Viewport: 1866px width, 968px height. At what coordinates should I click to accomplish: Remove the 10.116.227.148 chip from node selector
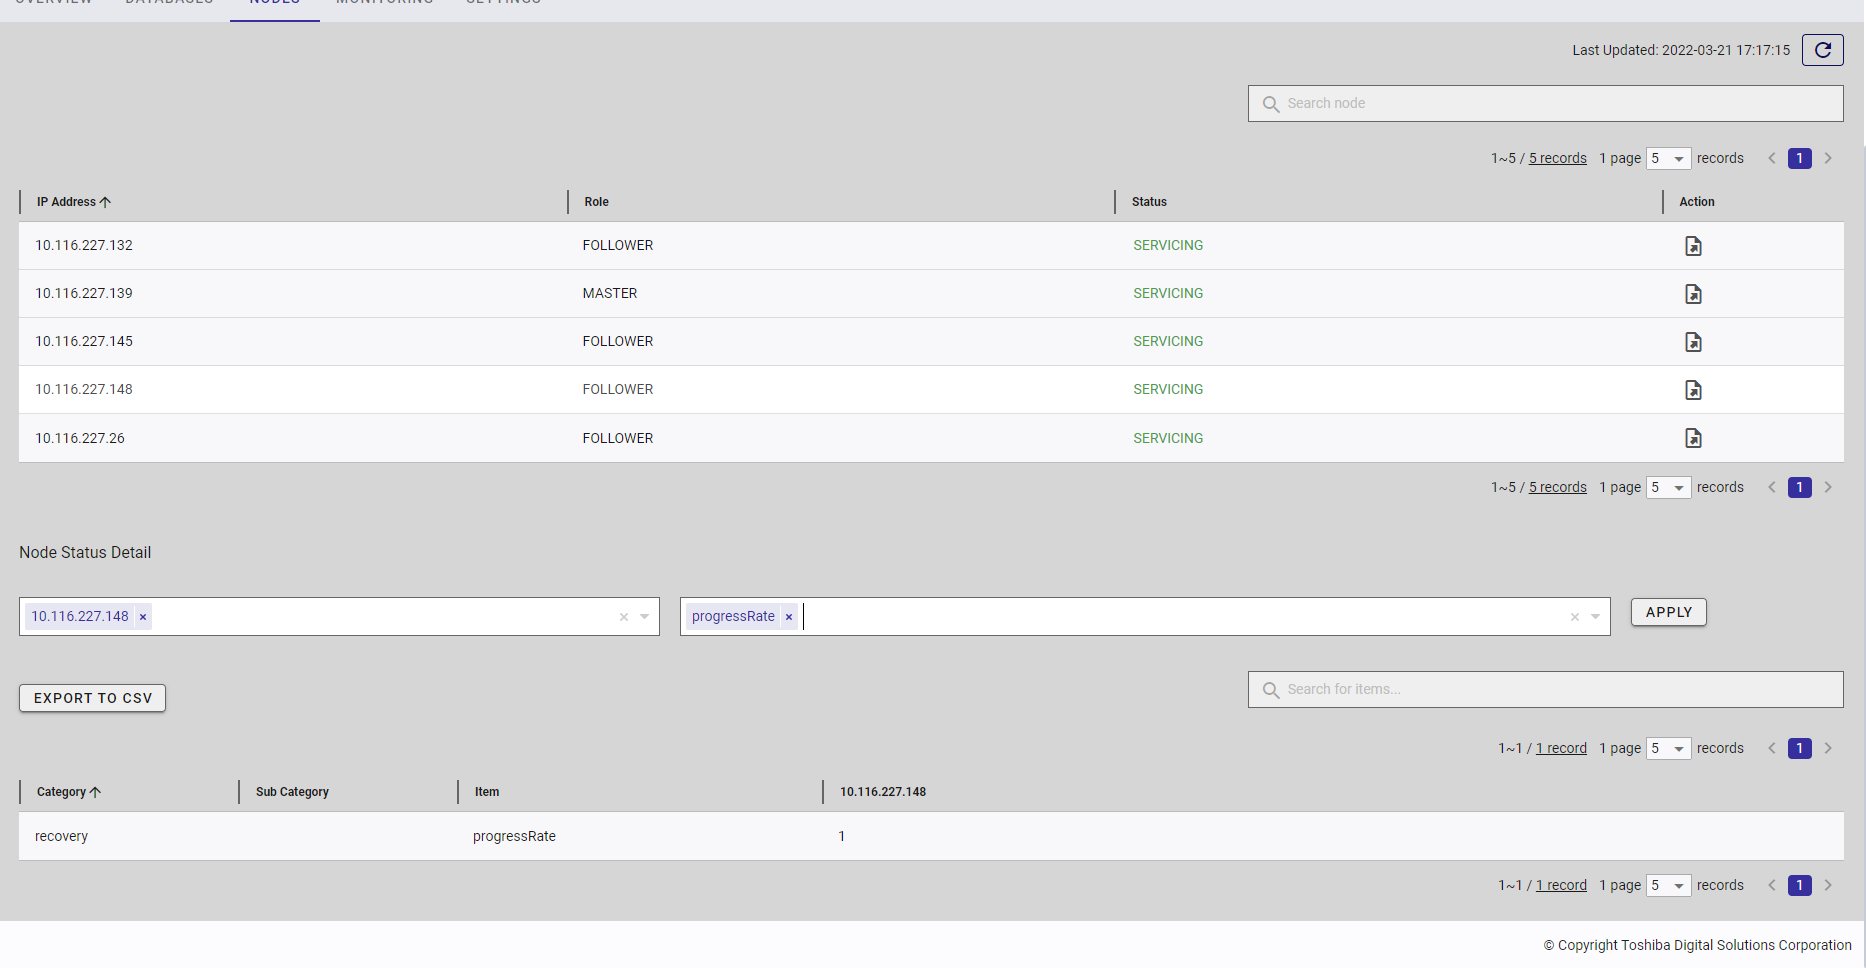(x=143, y=617)
